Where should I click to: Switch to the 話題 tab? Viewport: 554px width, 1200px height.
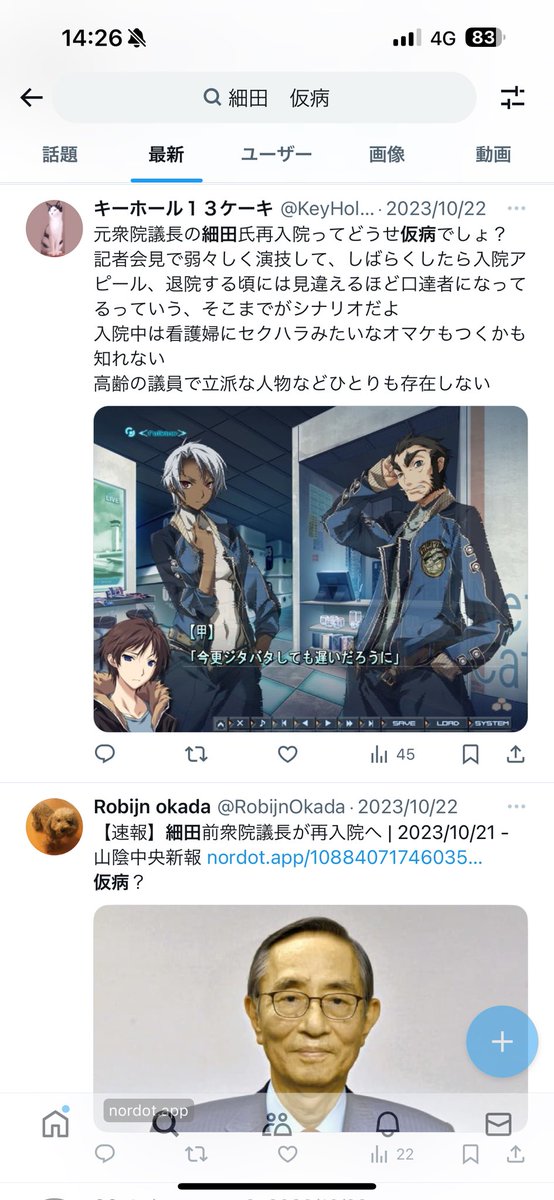pyautogui.click(x=60, y=154)
